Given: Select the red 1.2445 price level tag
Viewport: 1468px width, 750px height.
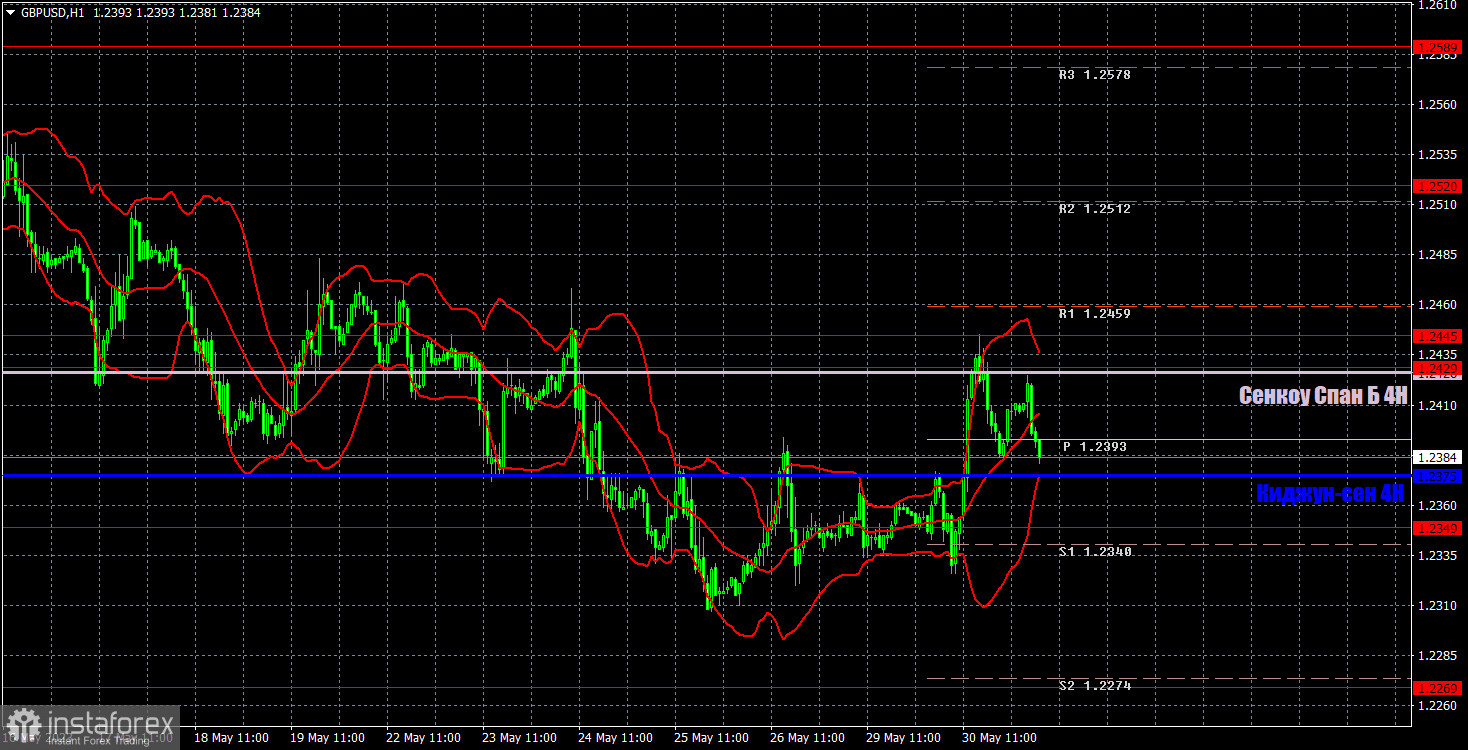Looking at the screenshot, I should click(x=1438, y=336).
